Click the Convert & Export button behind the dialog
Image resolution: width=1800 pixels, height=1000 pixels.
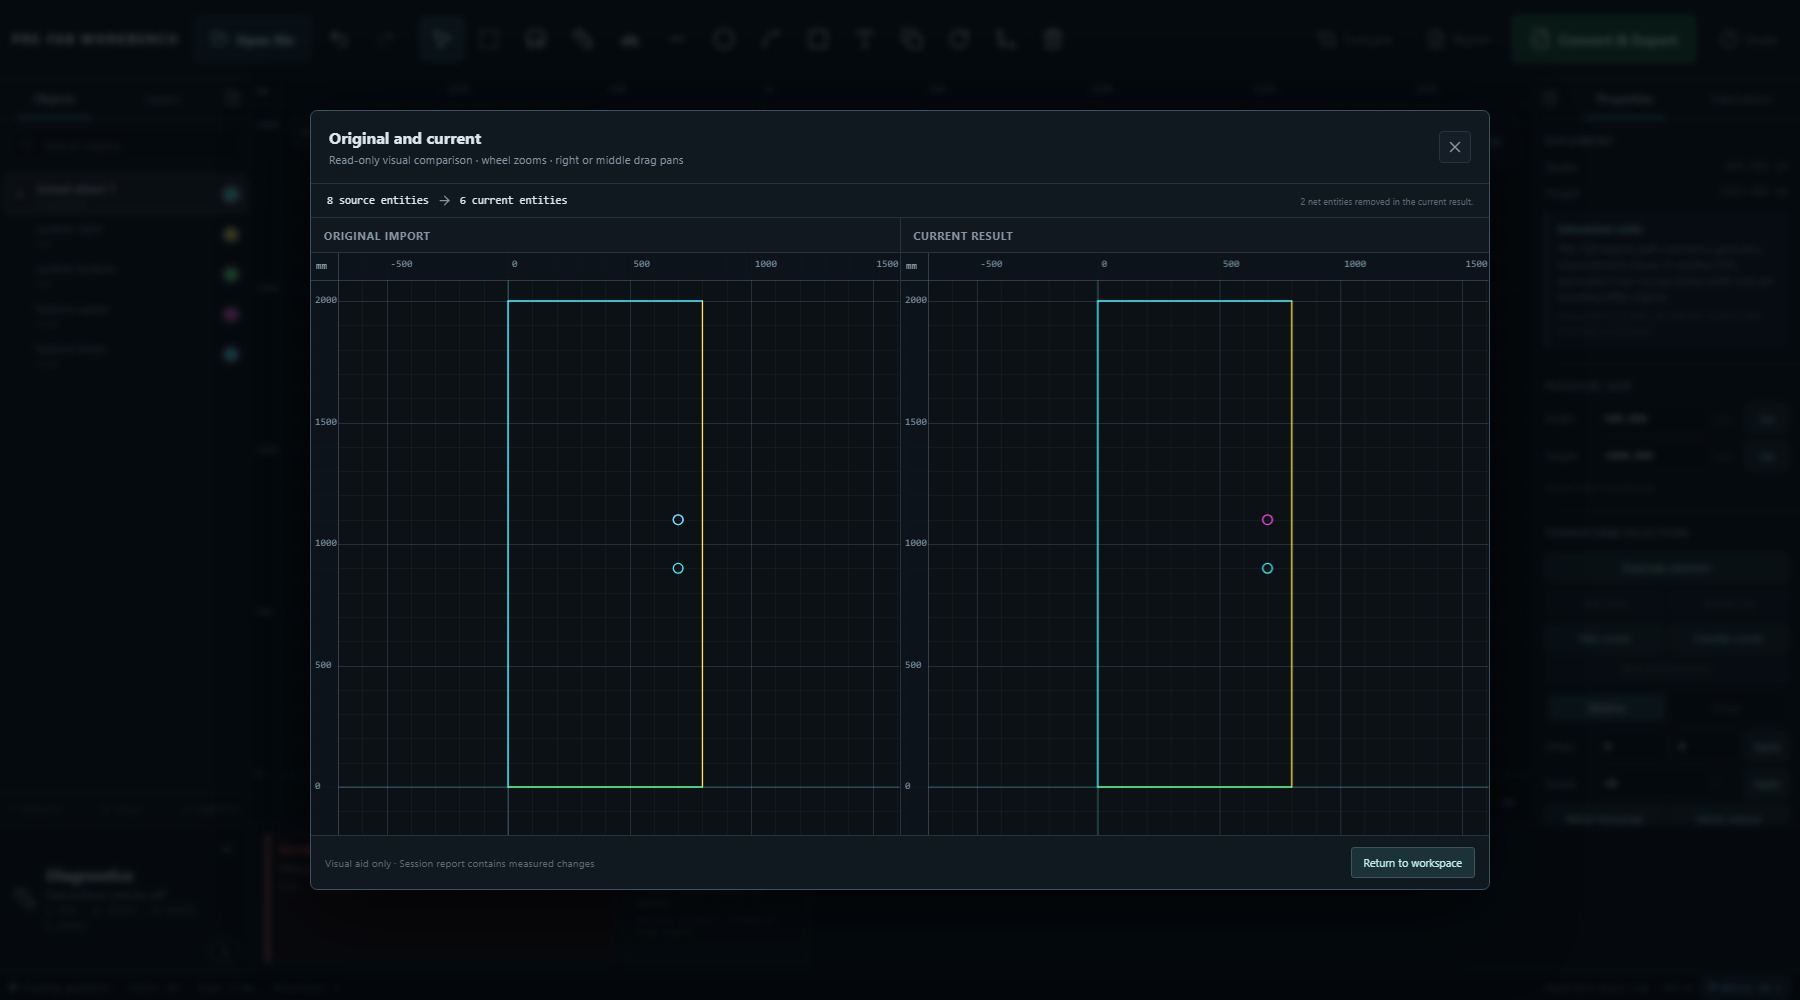(1604, 40)
